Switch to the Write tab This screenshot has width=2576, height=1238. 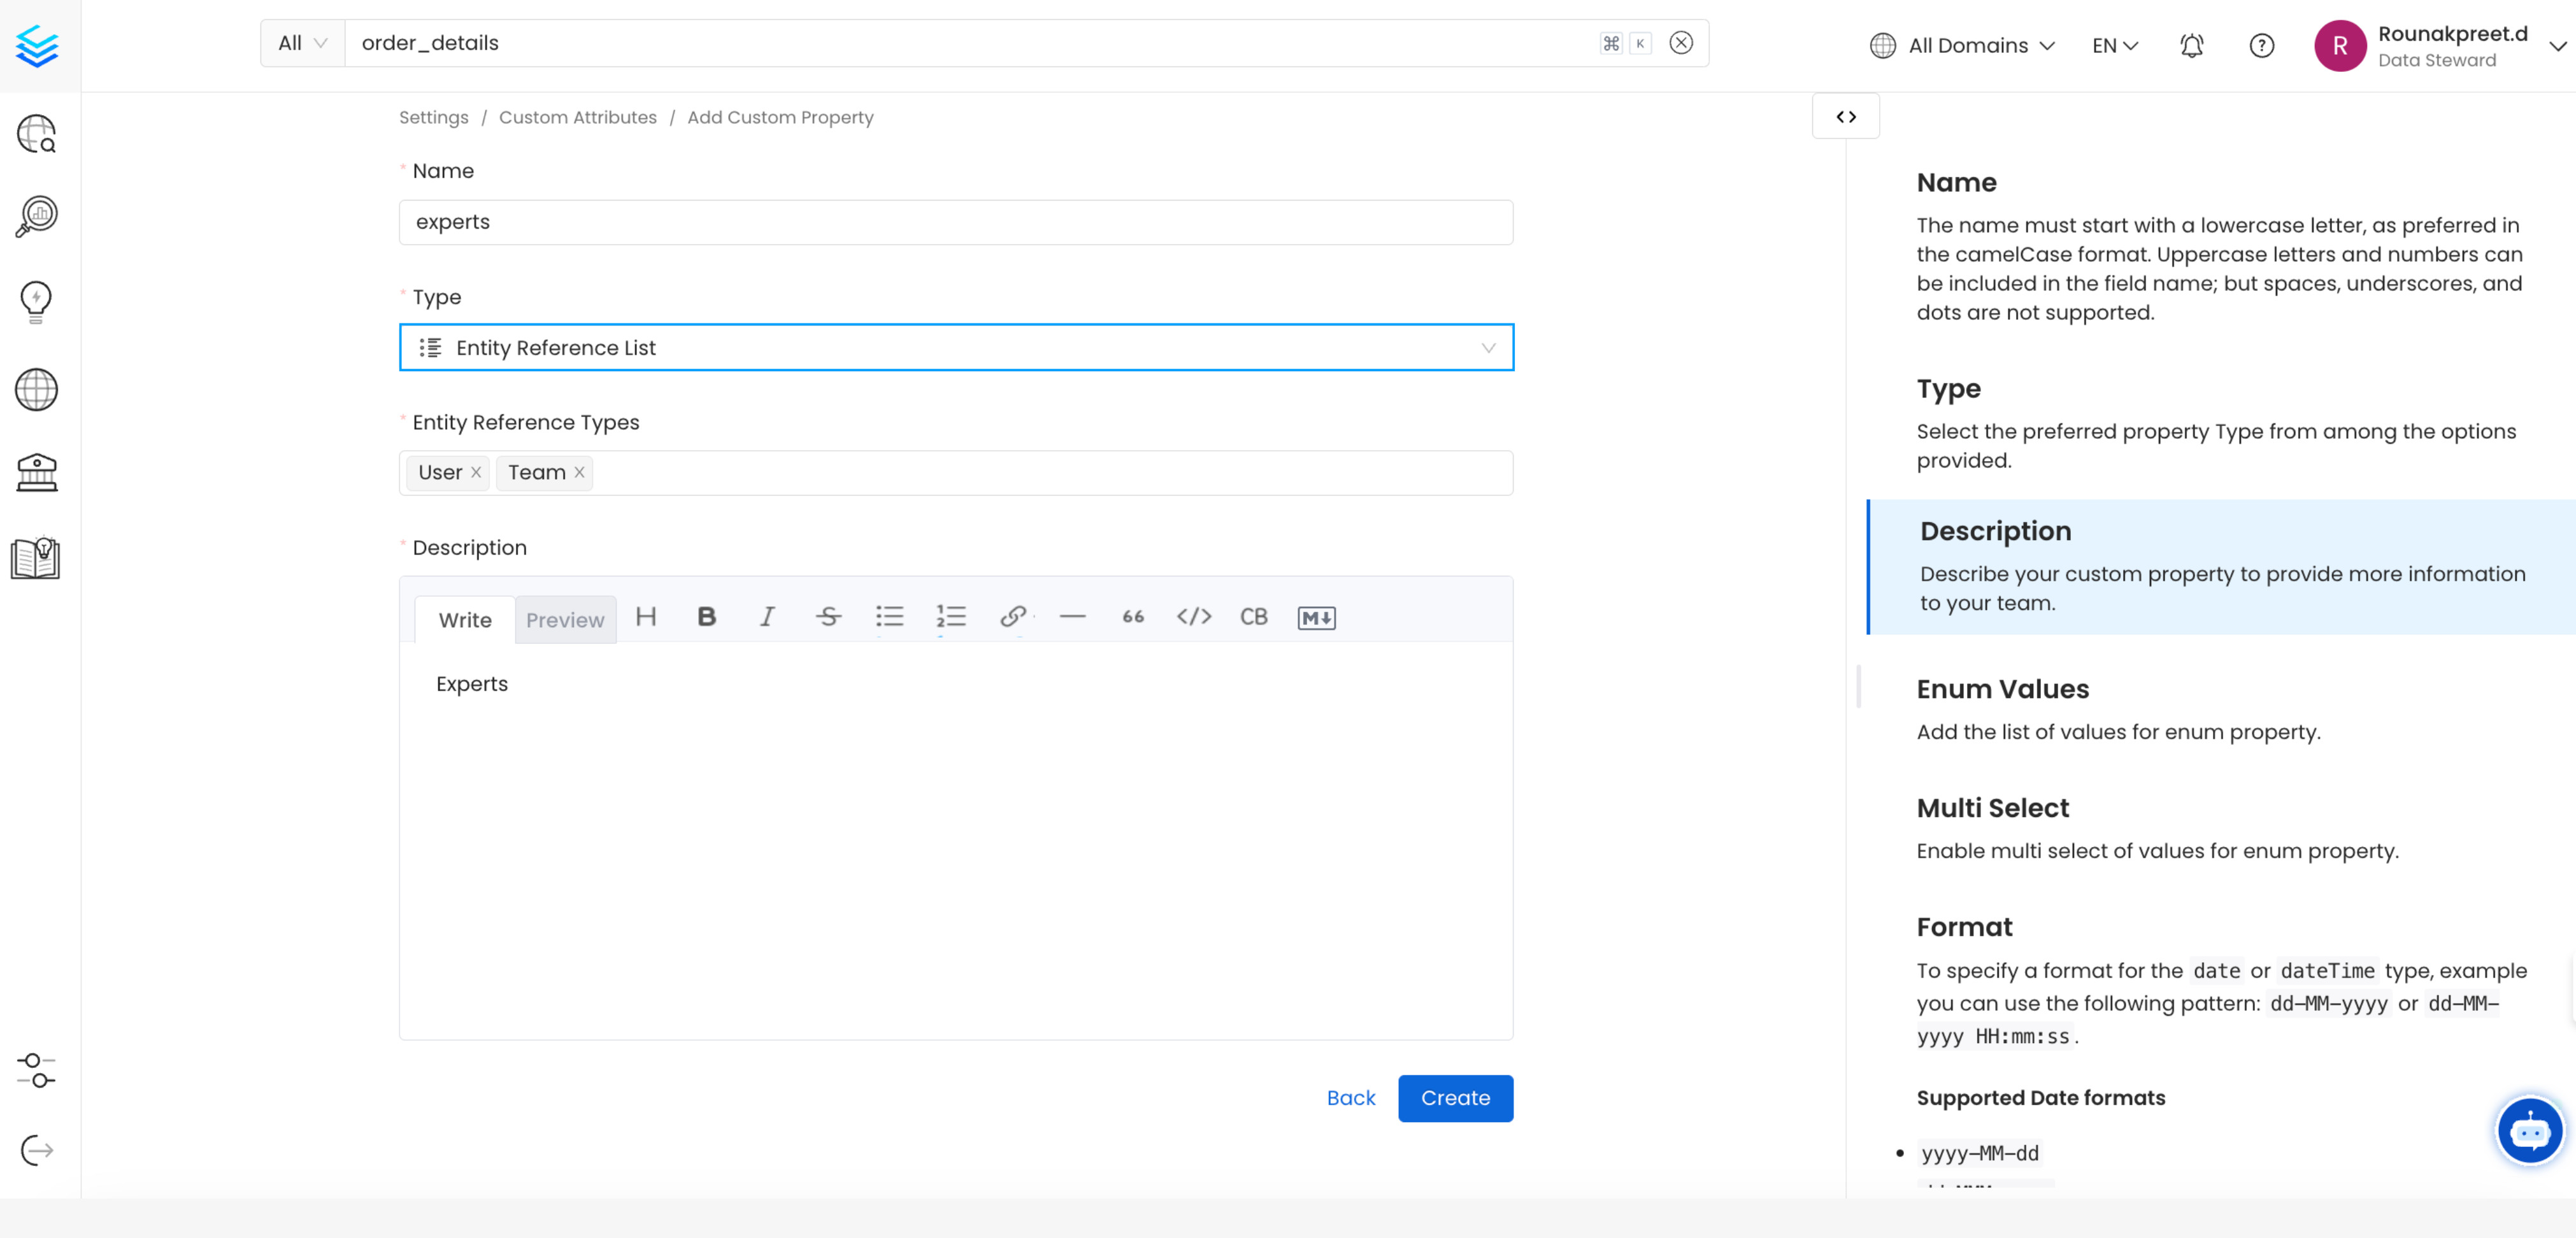[x=465, y=620]
